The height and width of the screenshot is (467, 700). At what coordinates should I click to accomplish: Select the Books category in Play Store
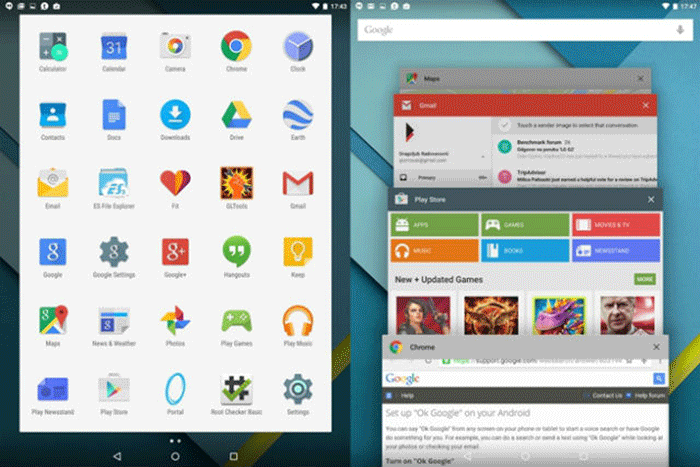(525, 250)
